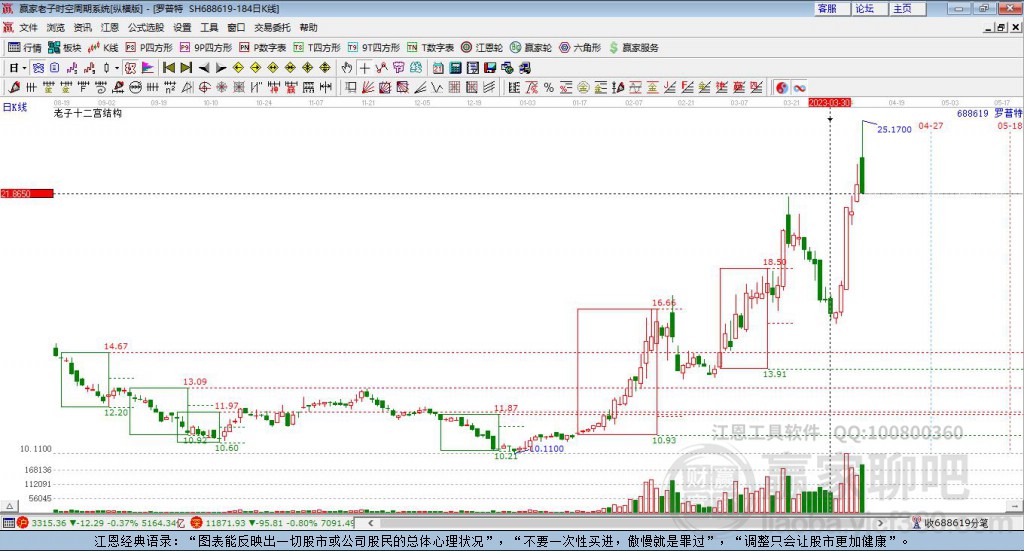Open the 窗口 menu
The height and width of the screenshot is (551, 1024).
click(x=236, y=27)
